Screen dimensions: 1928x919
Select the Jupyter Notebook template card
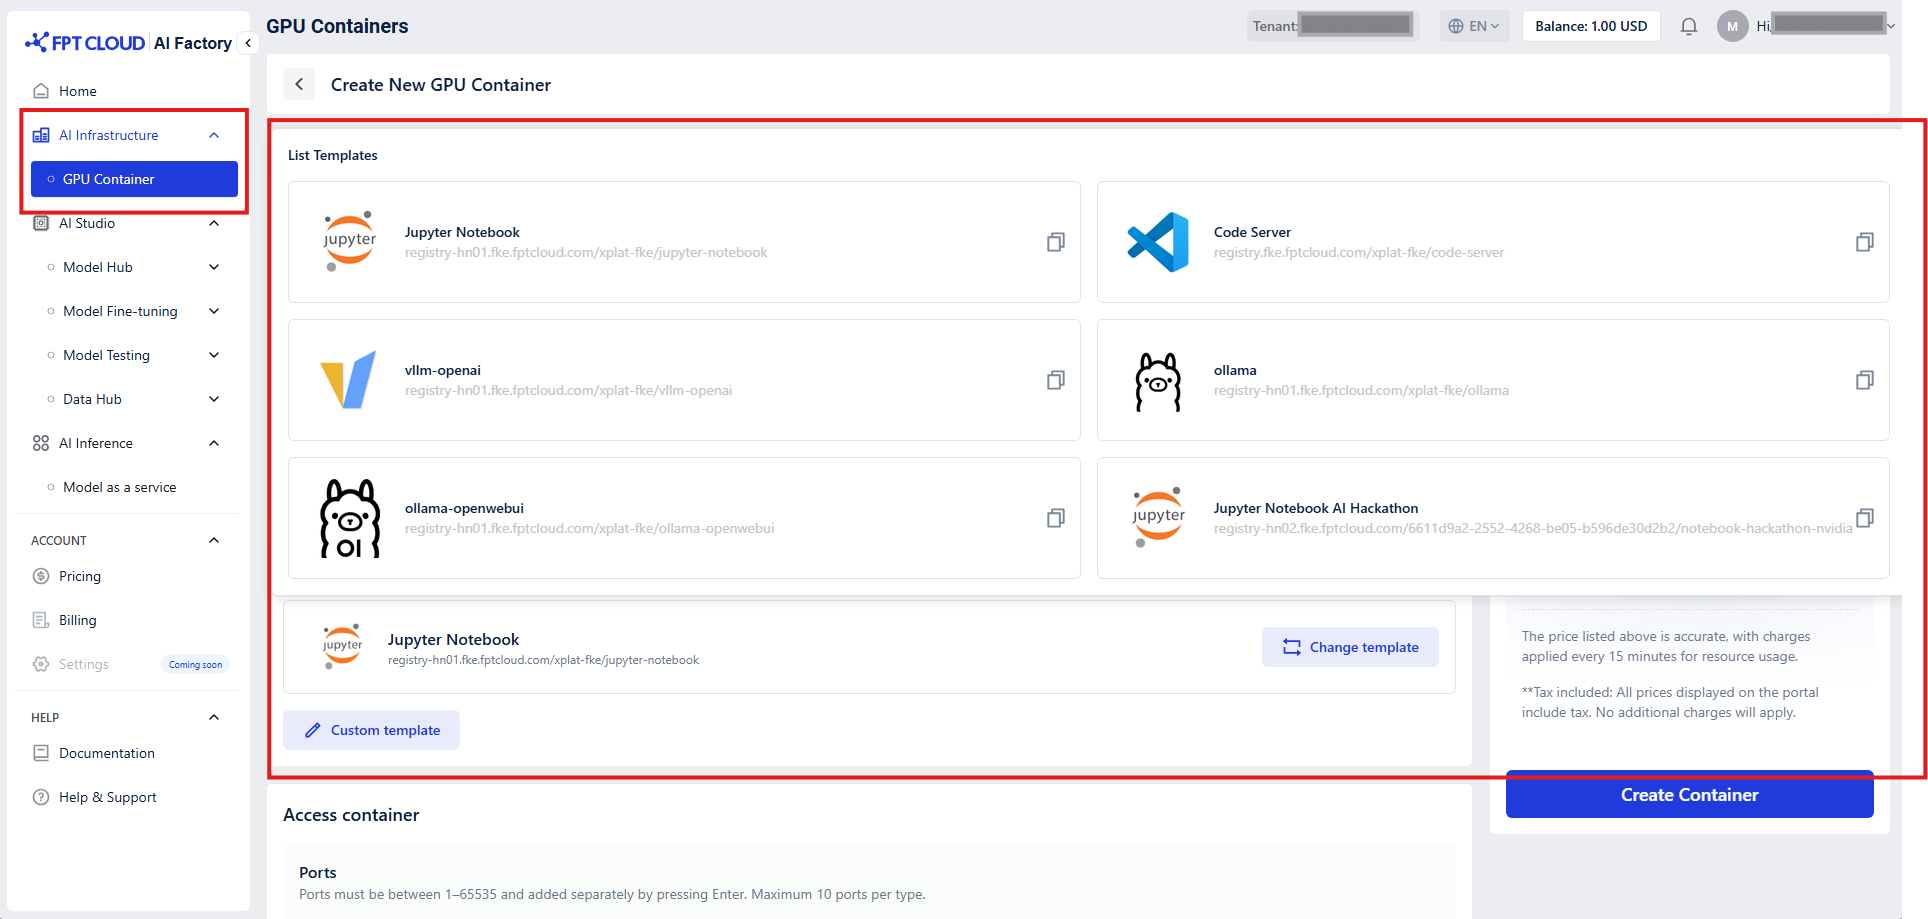point(684,242)
